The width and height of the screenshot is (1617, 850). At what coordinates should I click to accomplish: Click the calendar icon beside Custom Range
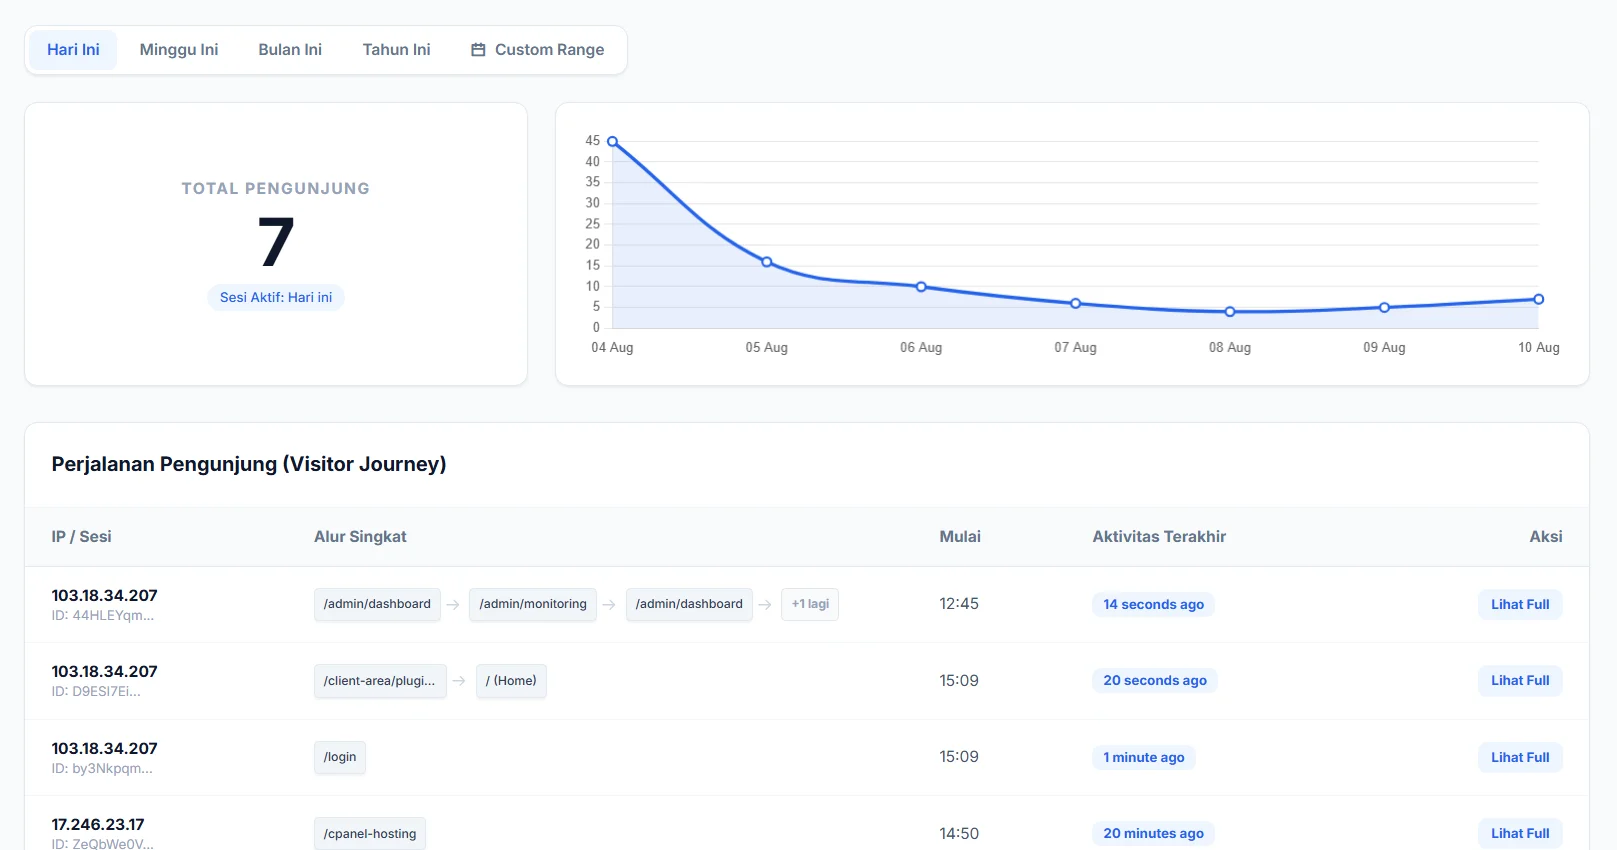pyautogui.click(x=478, y=50)
